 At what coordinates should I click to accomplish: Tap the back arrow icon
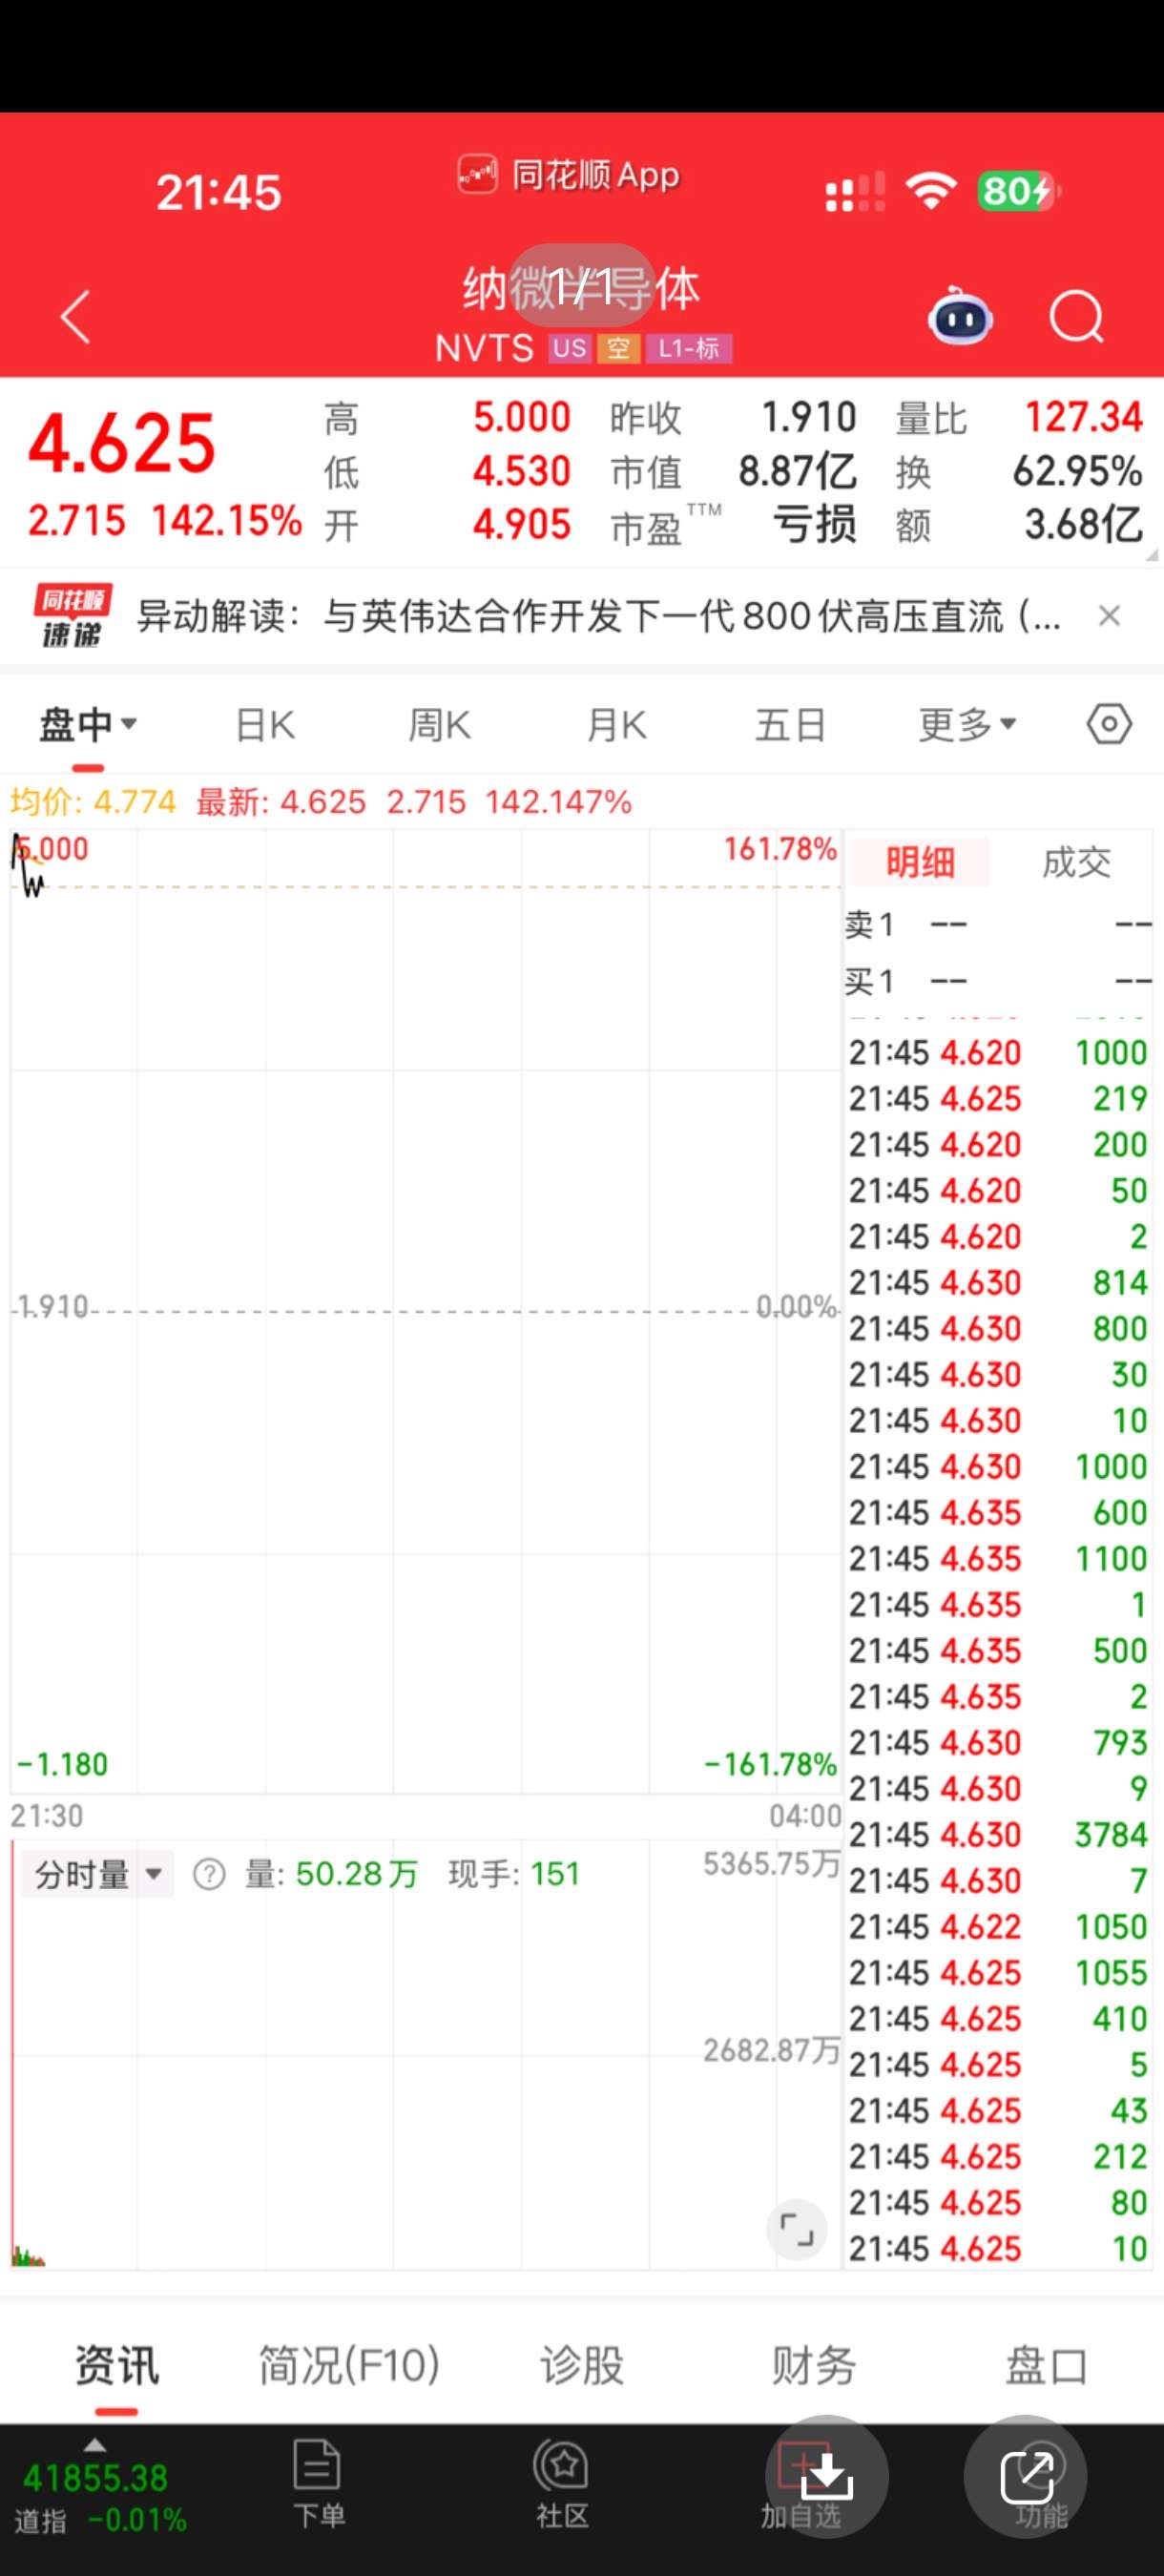click(x=75, y=317)
